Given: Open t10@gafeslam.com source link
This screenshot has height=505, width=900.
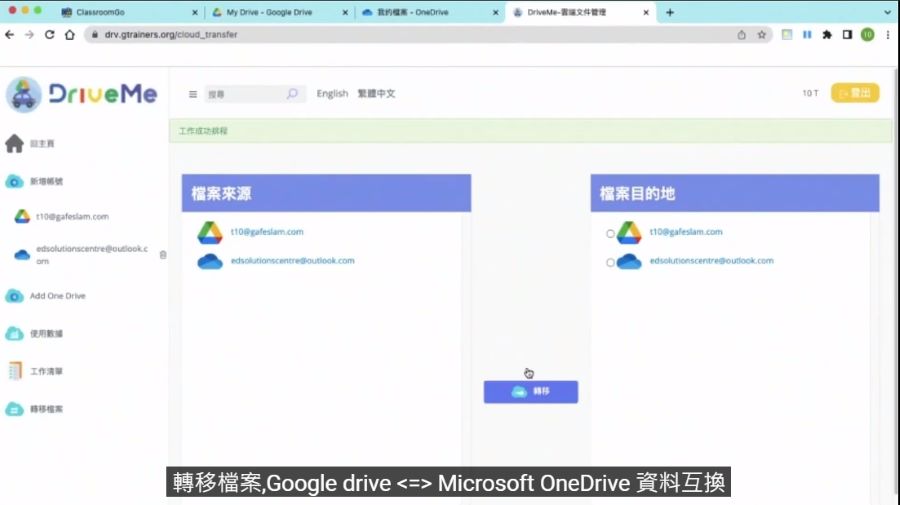Looking at the screenshot, I should point(267,232).
